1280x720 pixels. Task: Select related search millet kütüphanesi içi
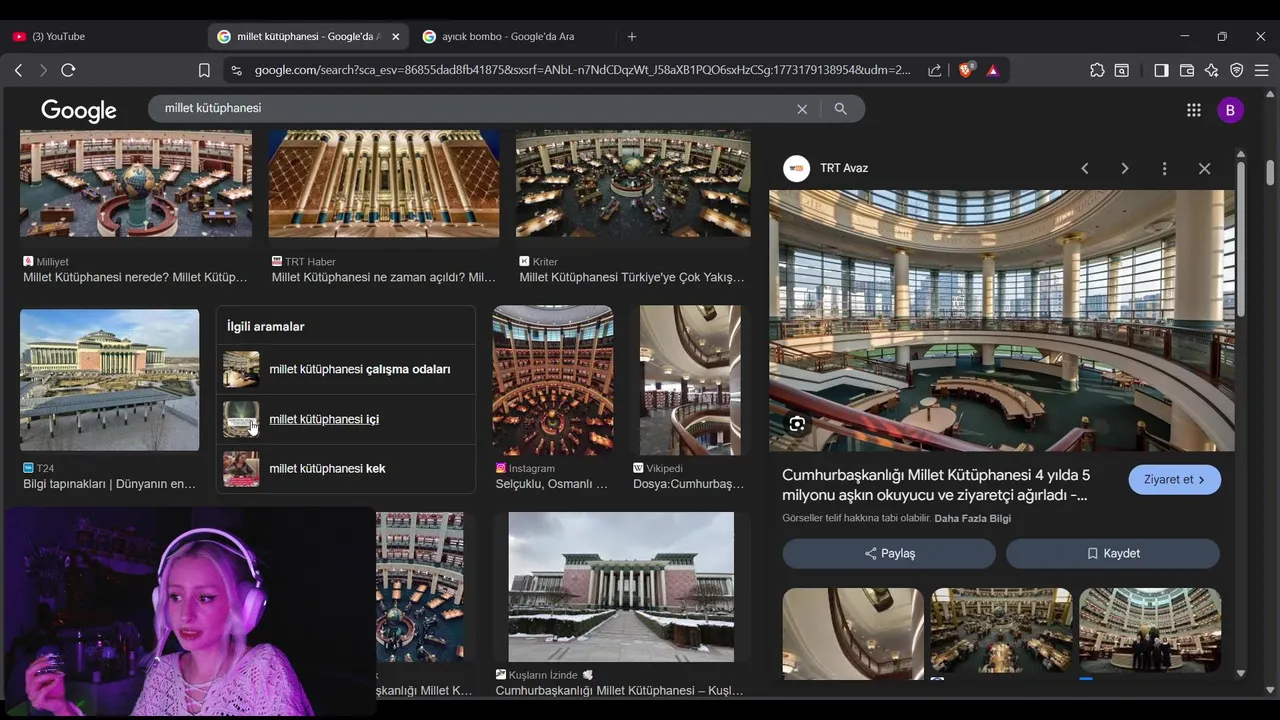(346, 419)
